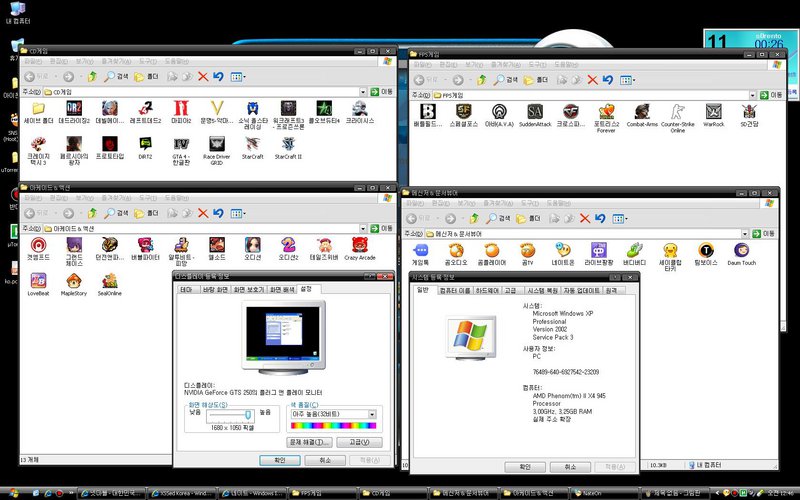Select the Crazy Arcade game icon

359,244
